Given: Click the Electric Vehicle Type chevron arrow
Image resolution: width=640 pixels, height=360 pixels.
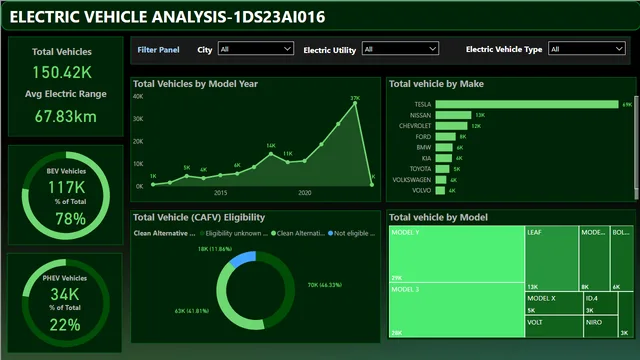Looking at the screenshot, I should point(619,49).
